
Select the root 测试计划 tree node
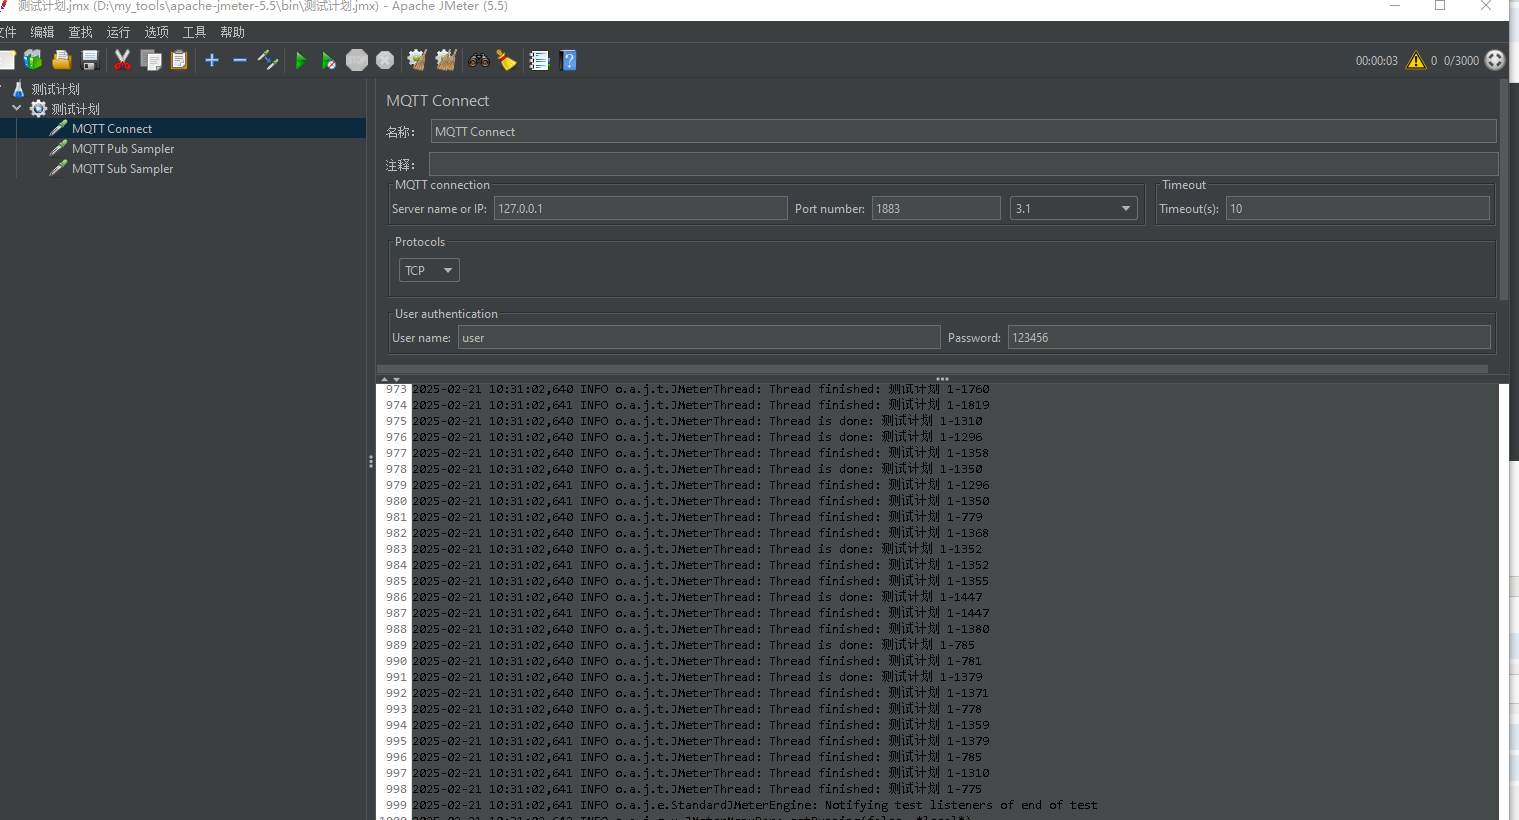[x=55, y=89]
